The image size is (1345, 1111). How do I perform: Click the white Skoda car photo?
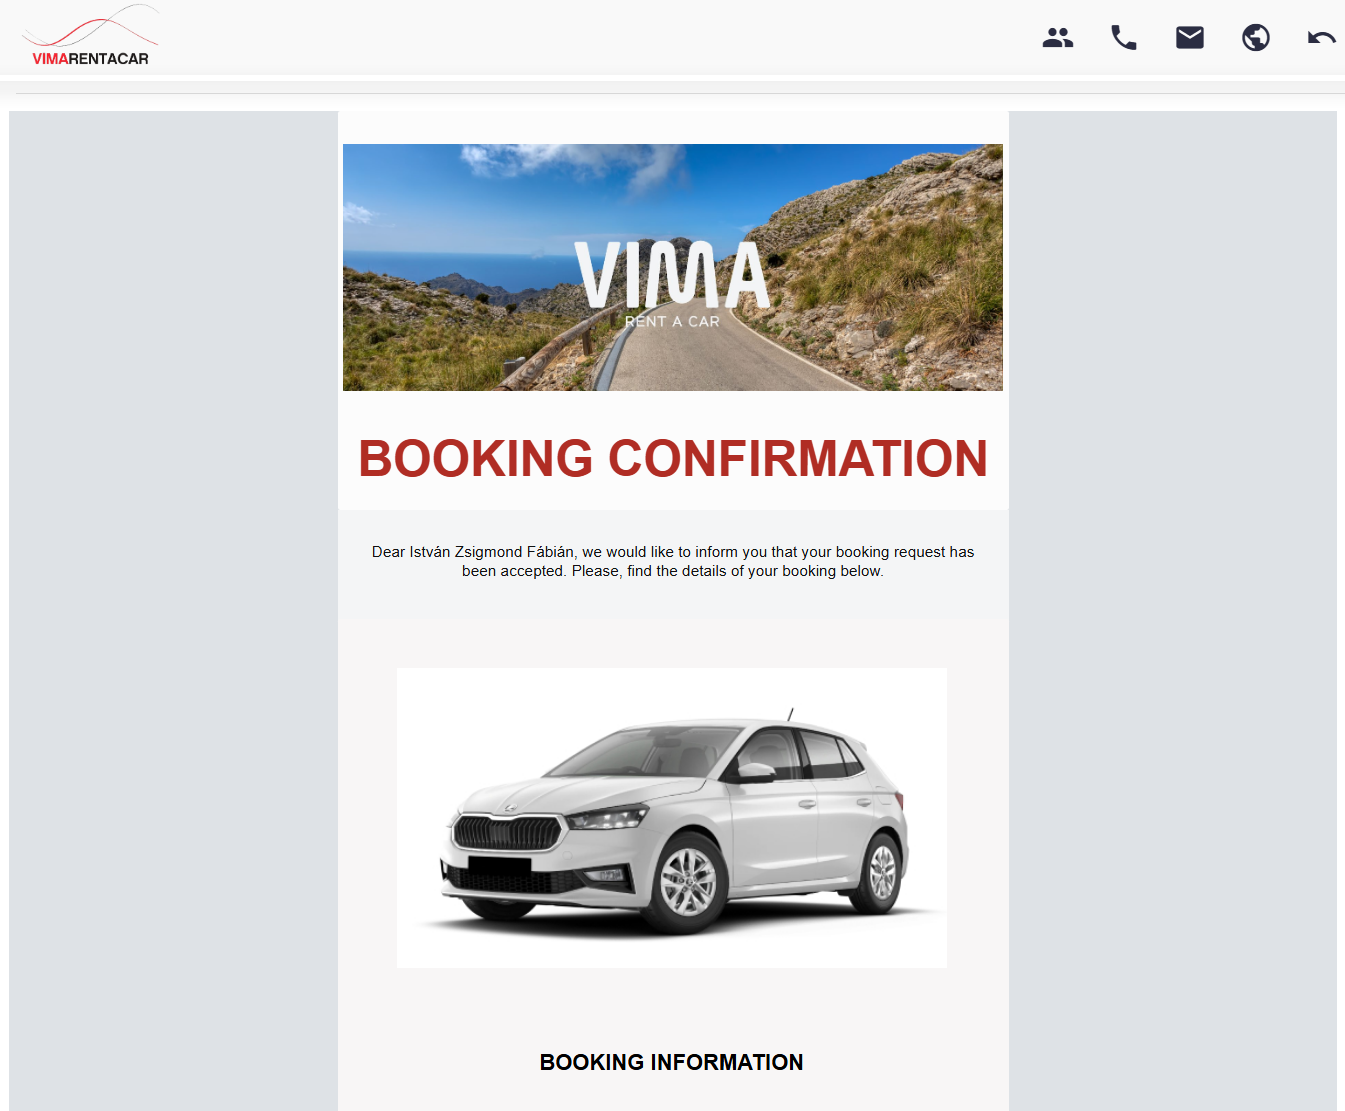pos(672,817)
